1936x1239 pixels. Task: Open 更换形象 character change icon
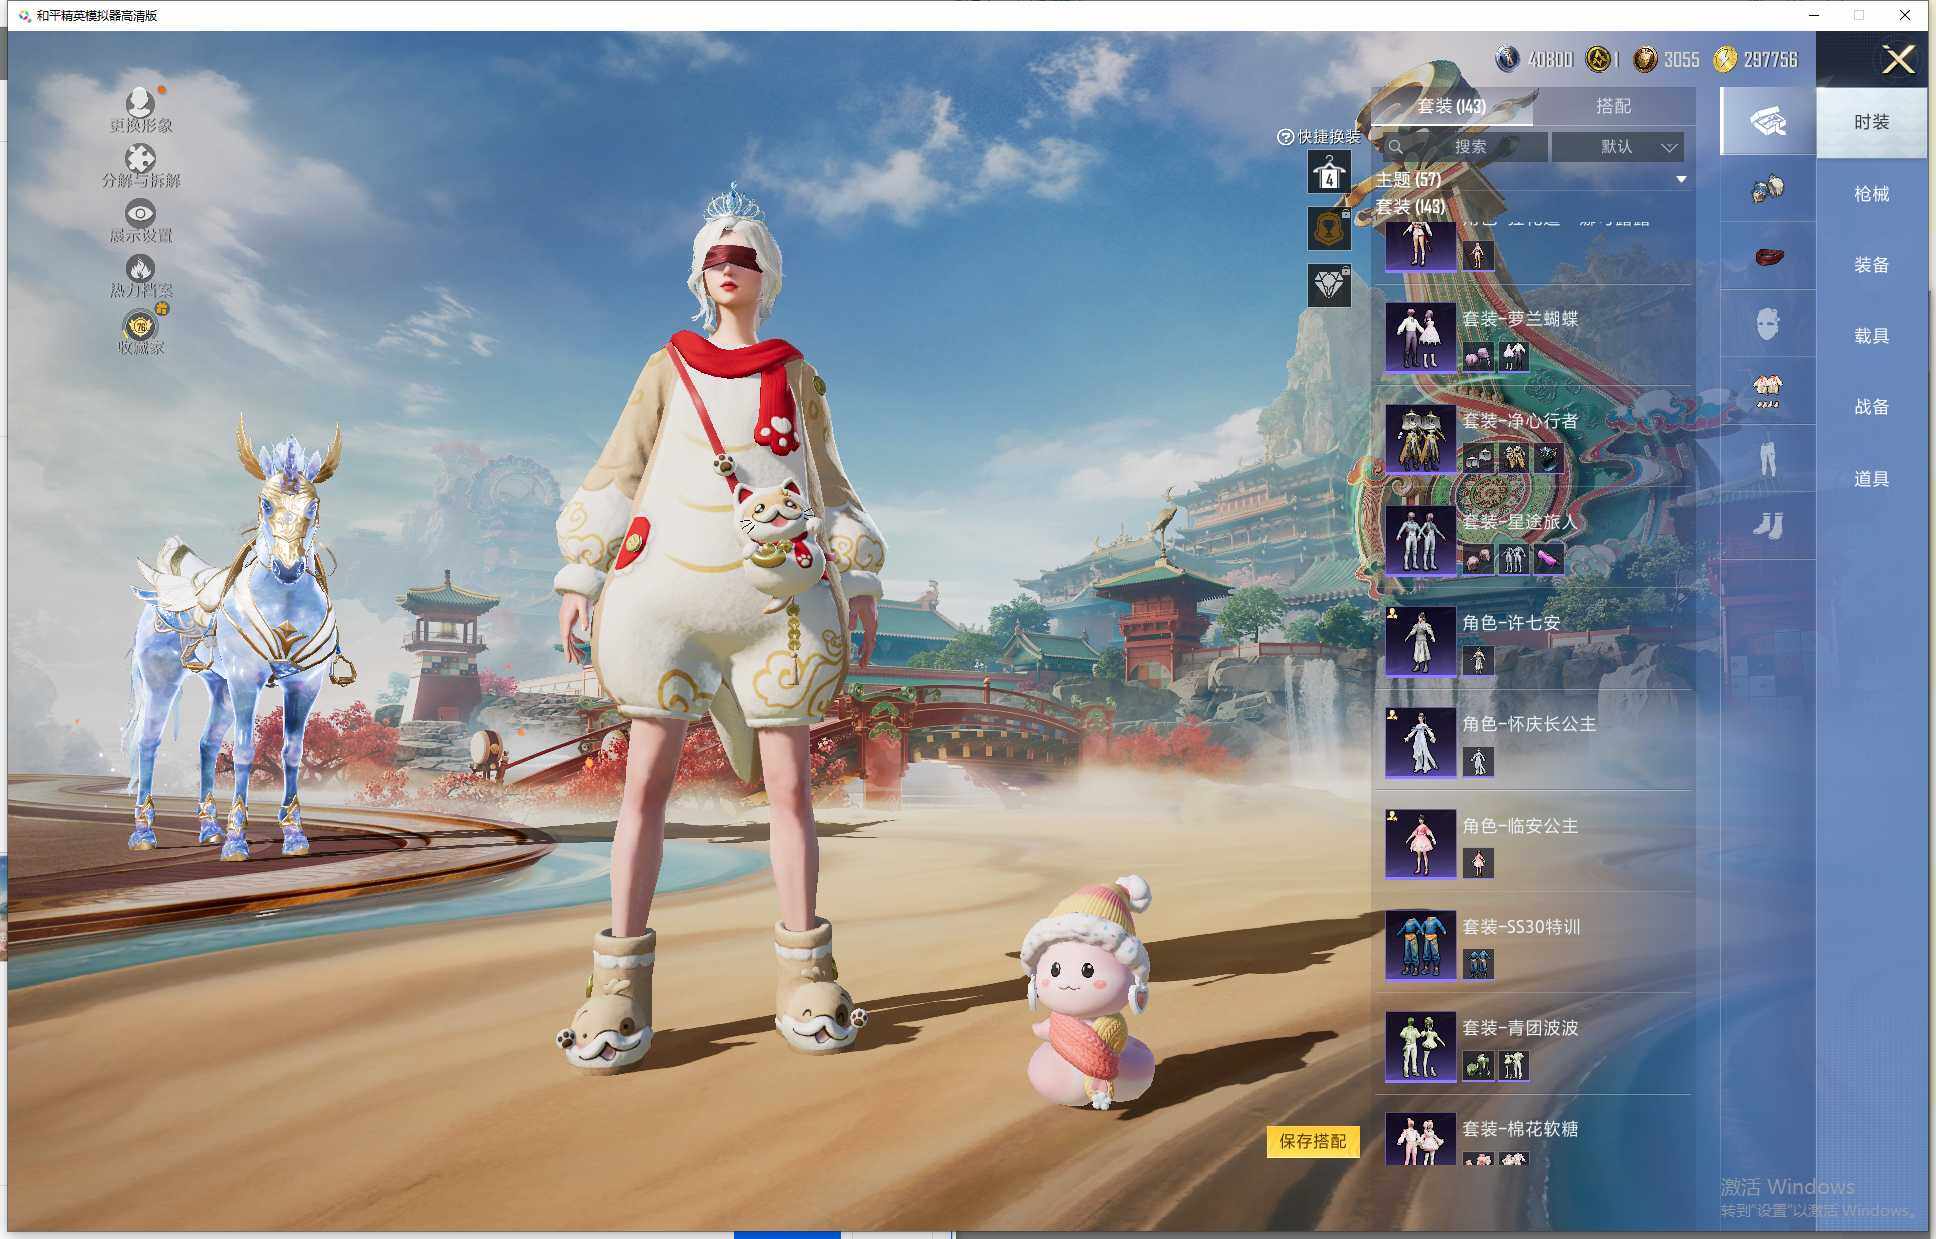[140, 104]
